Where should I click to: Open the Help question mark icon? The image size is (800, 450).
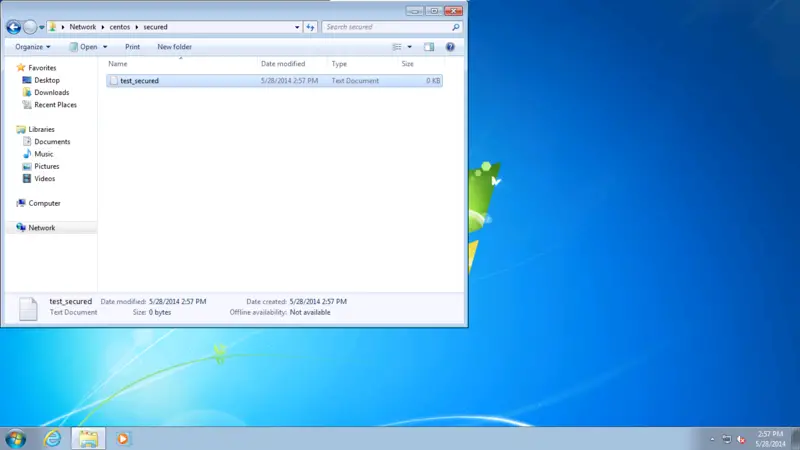click(450, 47)
